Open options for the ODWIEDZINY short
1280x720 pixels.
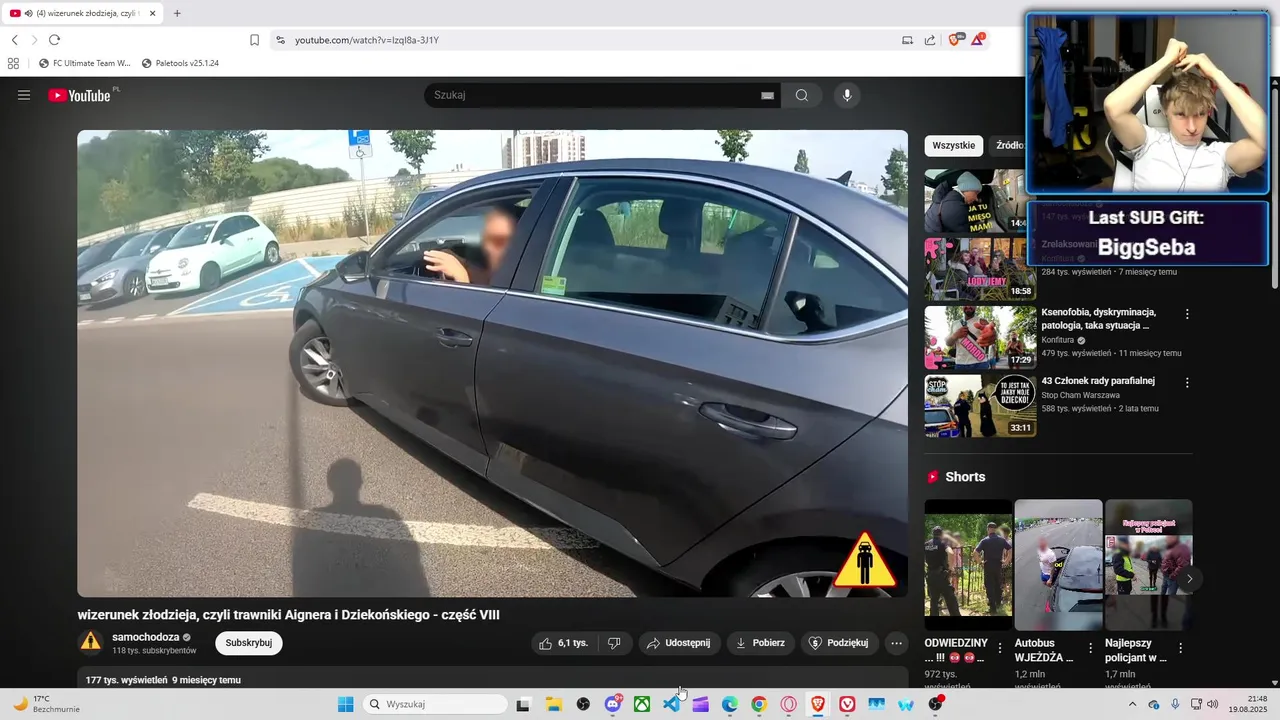pyautogui.click(x=999, y=648)
